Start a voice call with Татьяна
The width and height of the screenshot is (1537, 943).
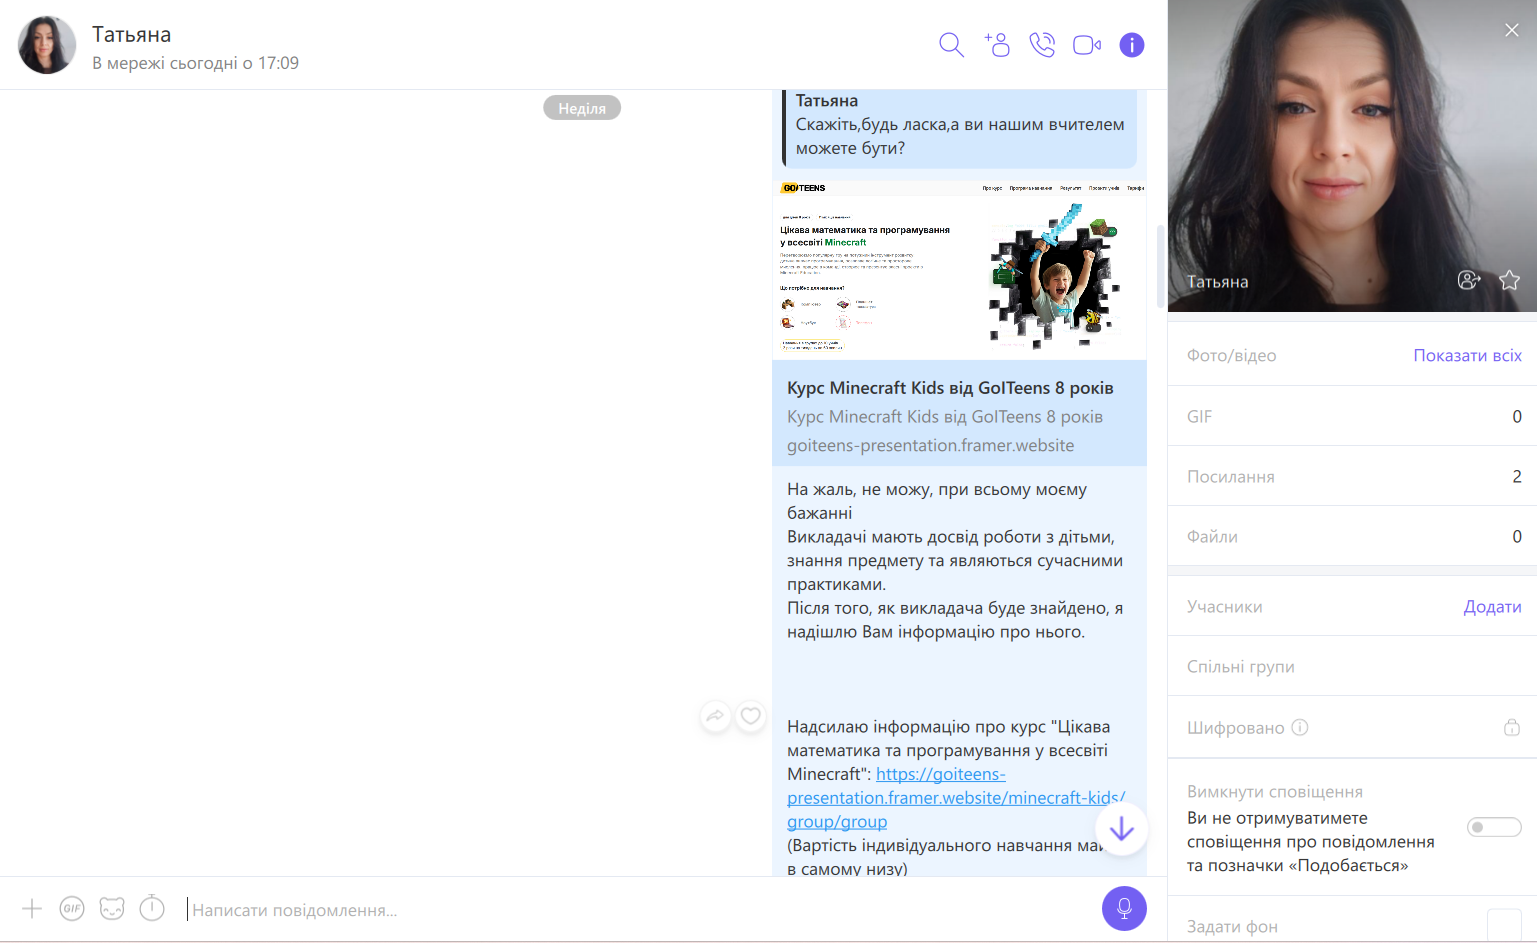click(x=1042, y=45)
